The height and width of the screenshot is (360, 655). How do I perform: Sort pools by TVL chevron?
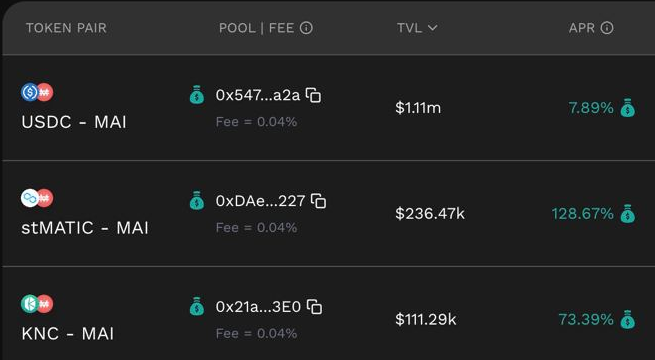coord(432,28)
